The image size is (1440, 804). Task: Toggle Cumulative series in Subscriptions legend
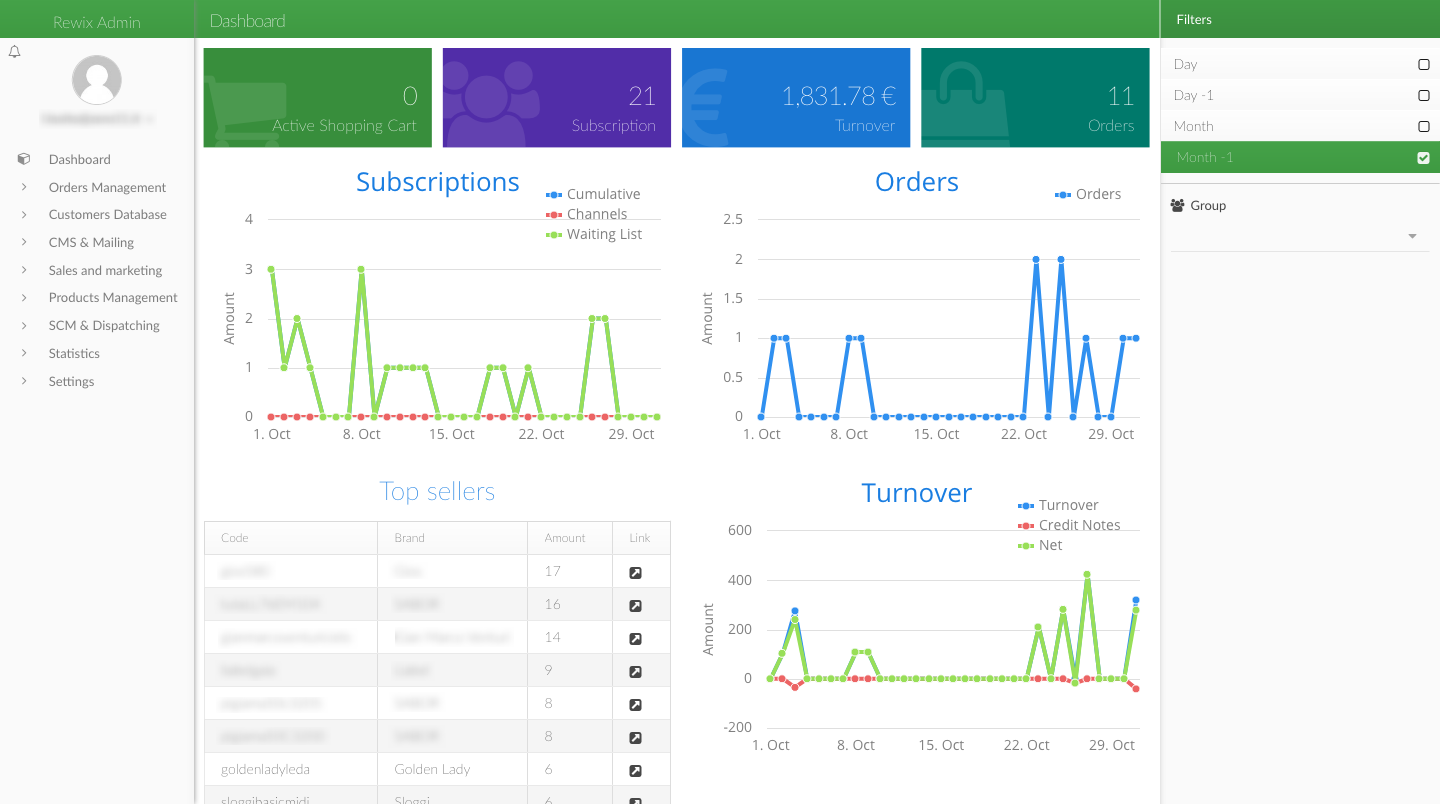[593, 194]
